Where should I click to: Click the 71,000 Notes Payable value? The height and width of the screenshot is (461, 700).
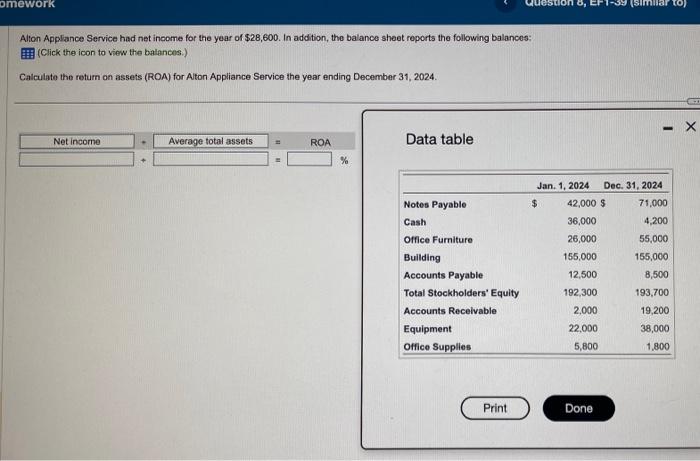click(x=653, y=203)
